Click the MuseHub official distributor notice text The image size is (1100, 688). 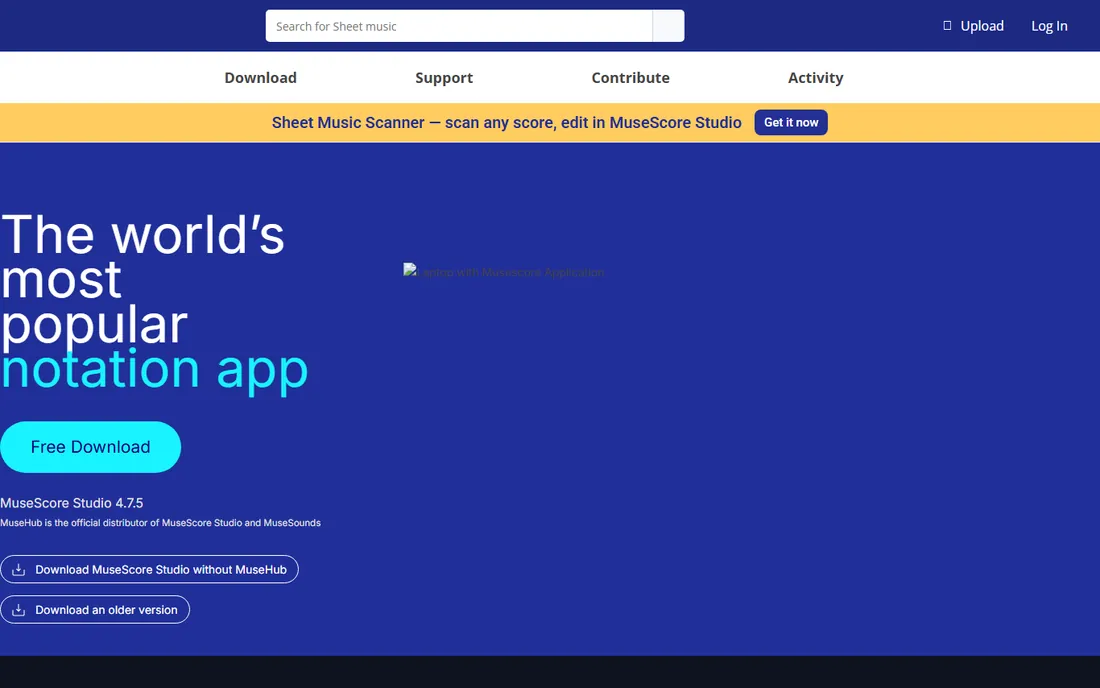161,522
